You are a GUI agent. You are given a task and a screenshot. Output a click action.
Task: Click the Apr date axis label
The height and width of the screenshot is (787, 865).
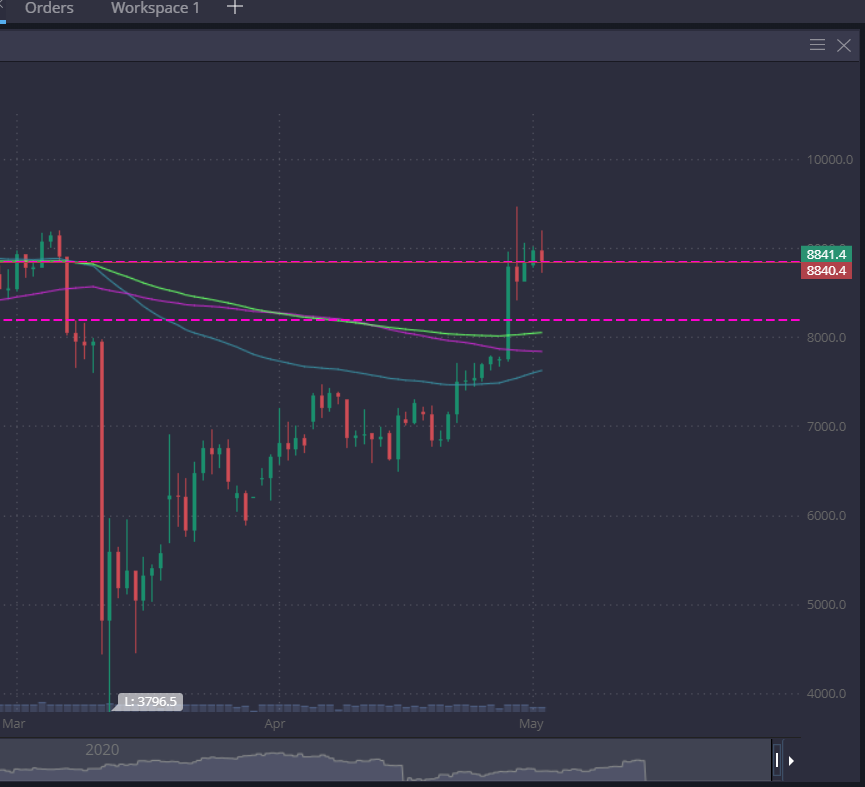(275, 724)
